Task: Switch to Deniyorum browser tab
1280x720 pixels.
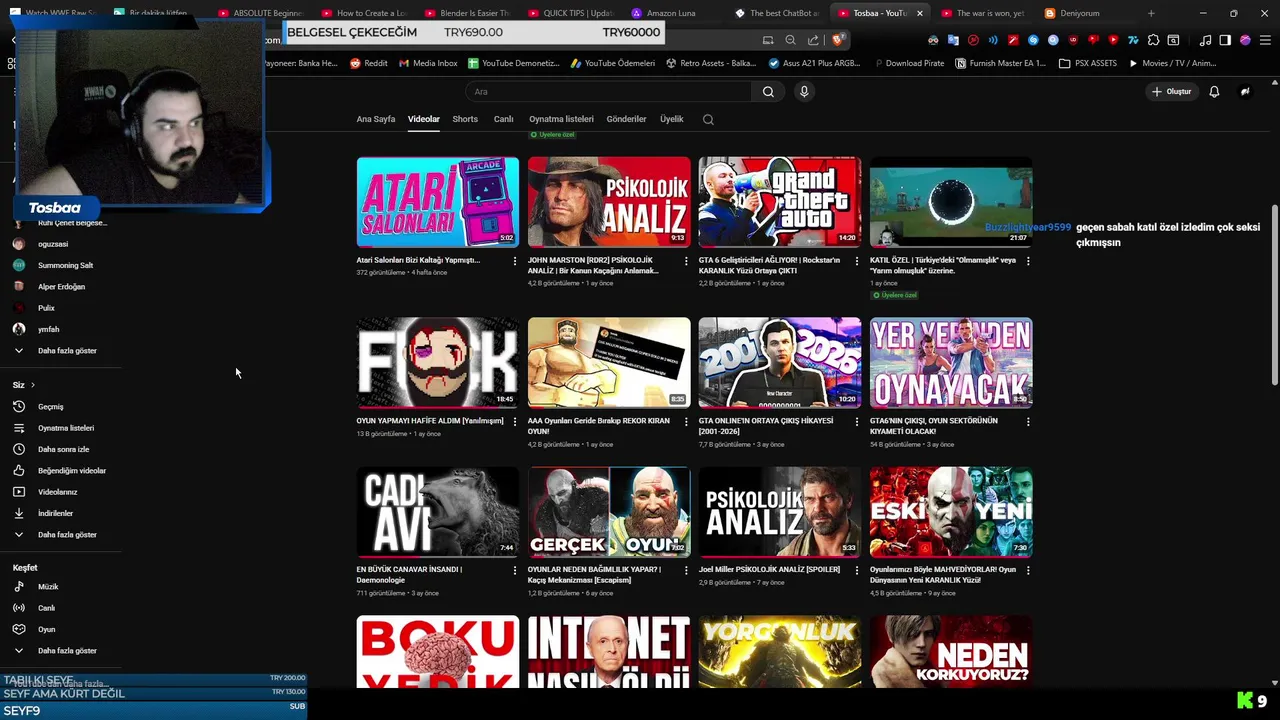Action: [x=1080, y=13]
